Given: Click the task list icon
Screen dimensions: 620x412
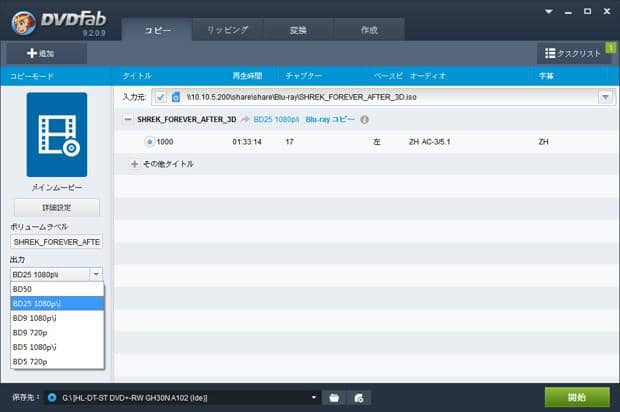Looking at the screenshot, I should point(550,53).
